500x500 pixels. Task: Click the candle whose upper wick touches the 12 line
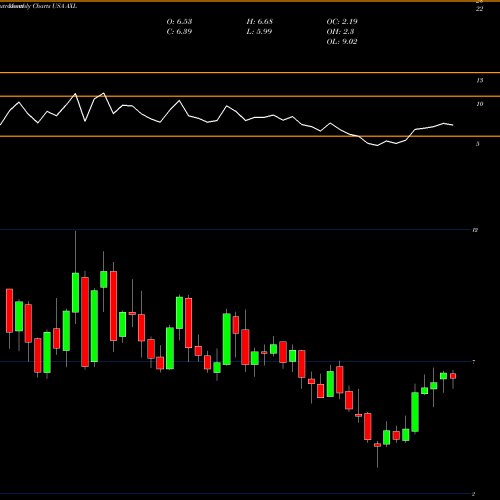75,293
